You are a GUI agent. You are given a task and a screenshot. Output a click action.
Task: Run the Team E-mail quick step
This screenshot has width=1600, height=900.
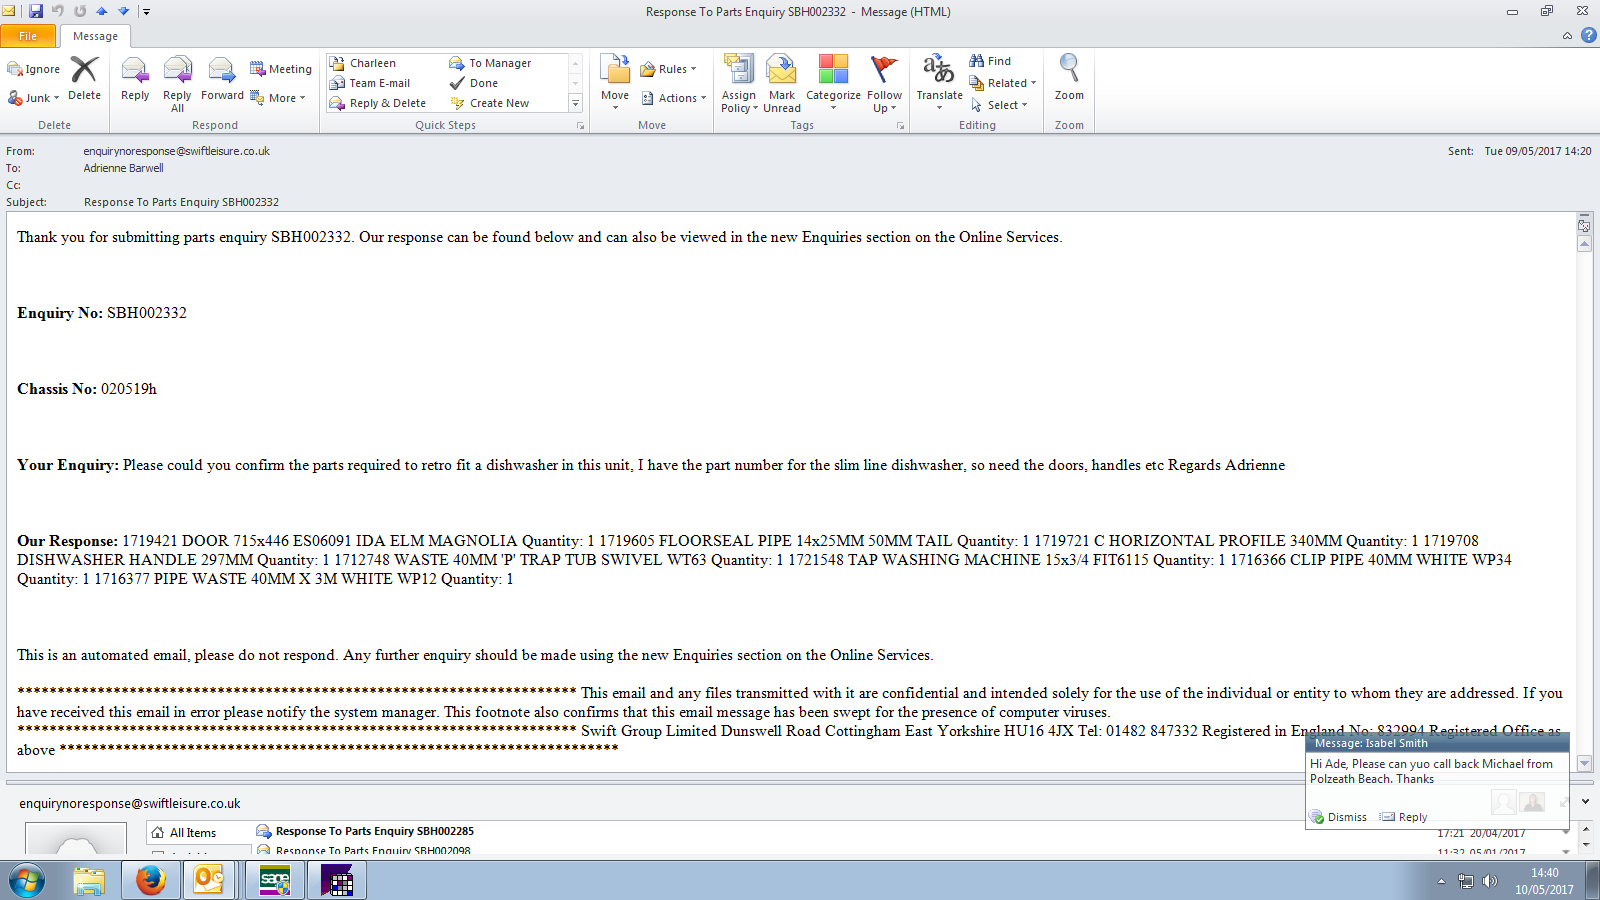(370, 83)
